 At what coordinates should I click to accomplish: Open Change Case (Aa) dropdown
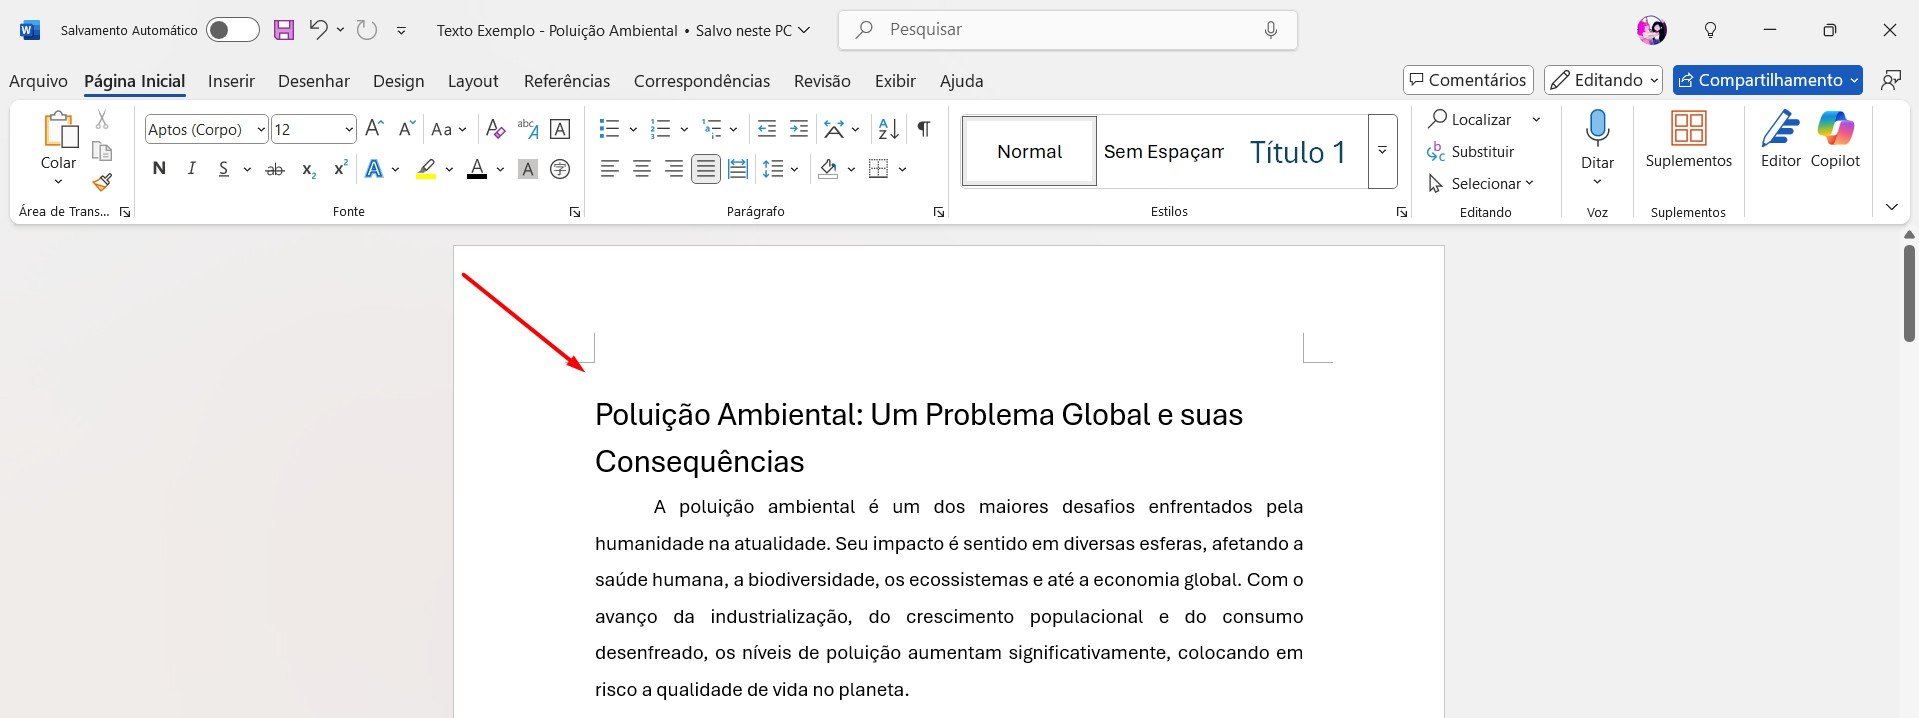[x=449, y=129]
